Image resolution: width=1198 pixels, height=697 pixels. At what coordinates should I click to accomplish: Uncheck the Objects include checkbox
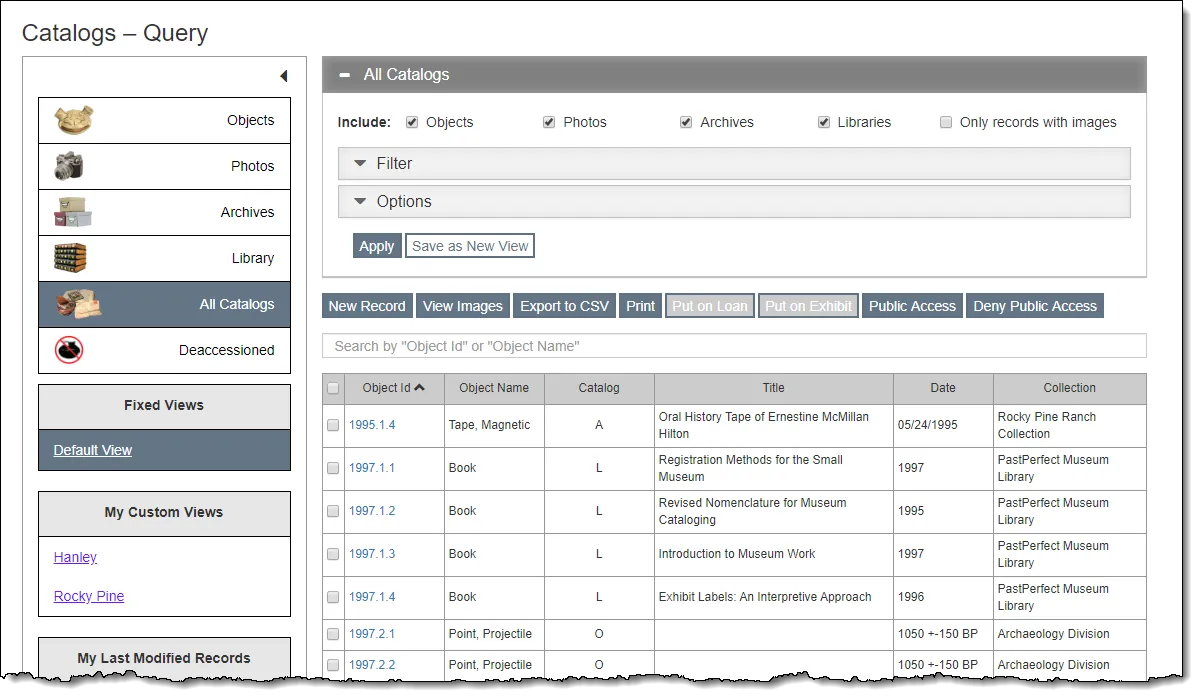coord(412,122)
